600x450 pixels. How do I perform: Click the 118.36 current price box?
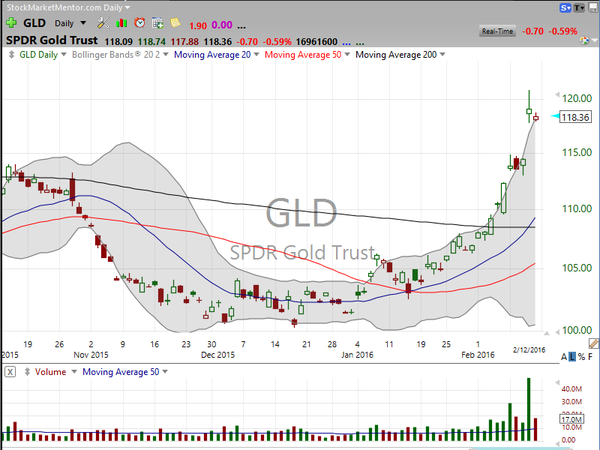[x=575, y=117]
